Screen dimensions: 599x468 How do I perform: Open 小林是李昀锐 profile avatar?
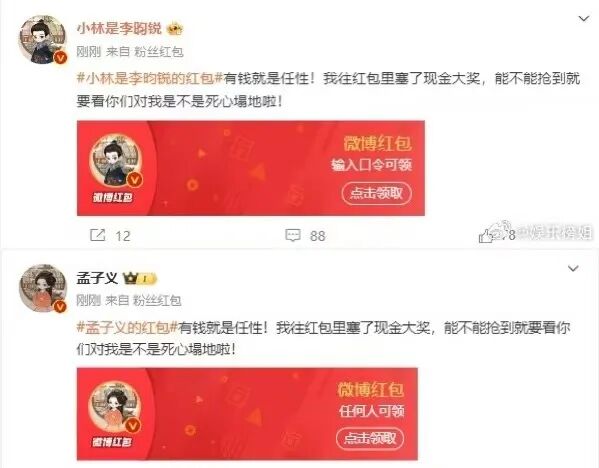pos(43,40)
